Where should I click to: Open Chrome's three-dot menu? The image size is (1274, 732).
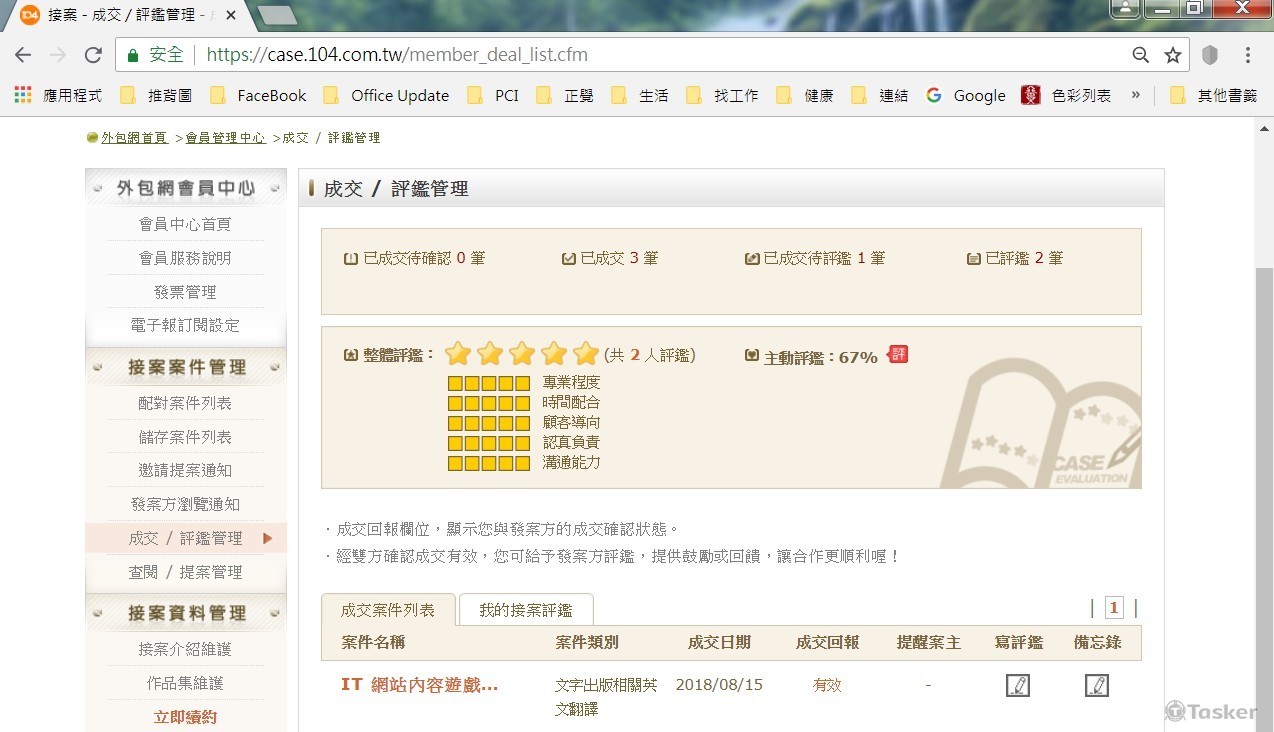click(1247, 55)
